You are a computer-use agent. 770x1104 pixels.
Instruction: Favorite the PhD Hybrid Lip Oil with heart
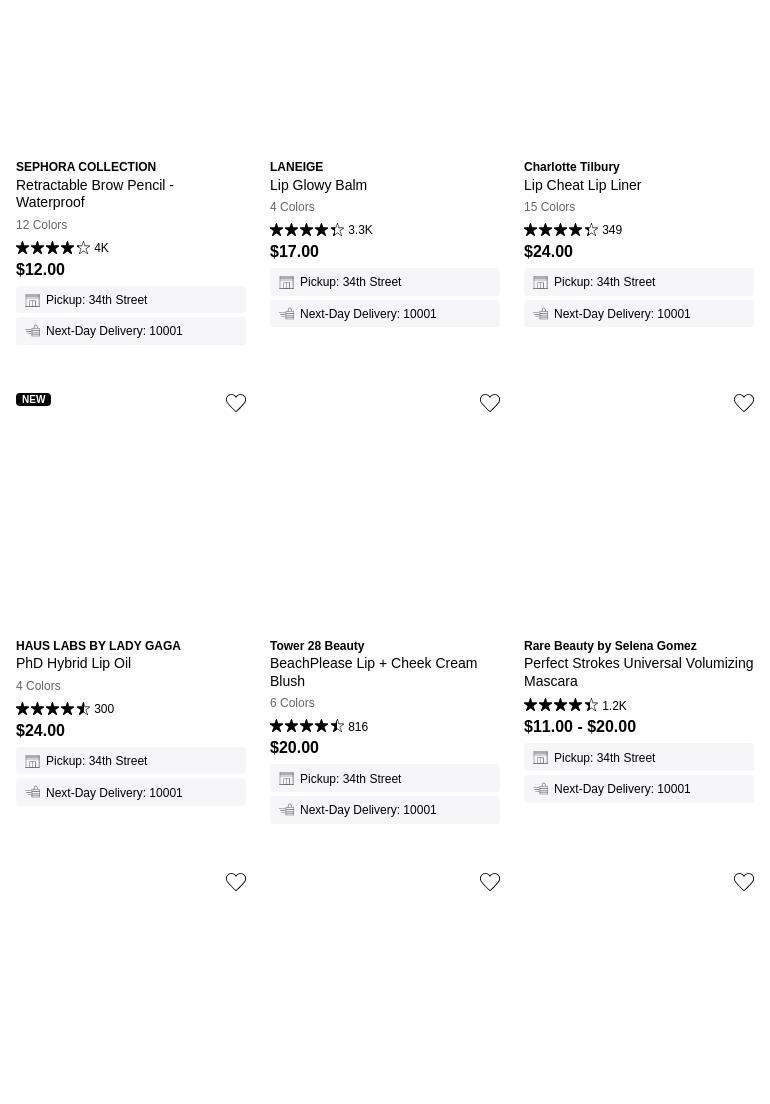click(x=236, y=403)
